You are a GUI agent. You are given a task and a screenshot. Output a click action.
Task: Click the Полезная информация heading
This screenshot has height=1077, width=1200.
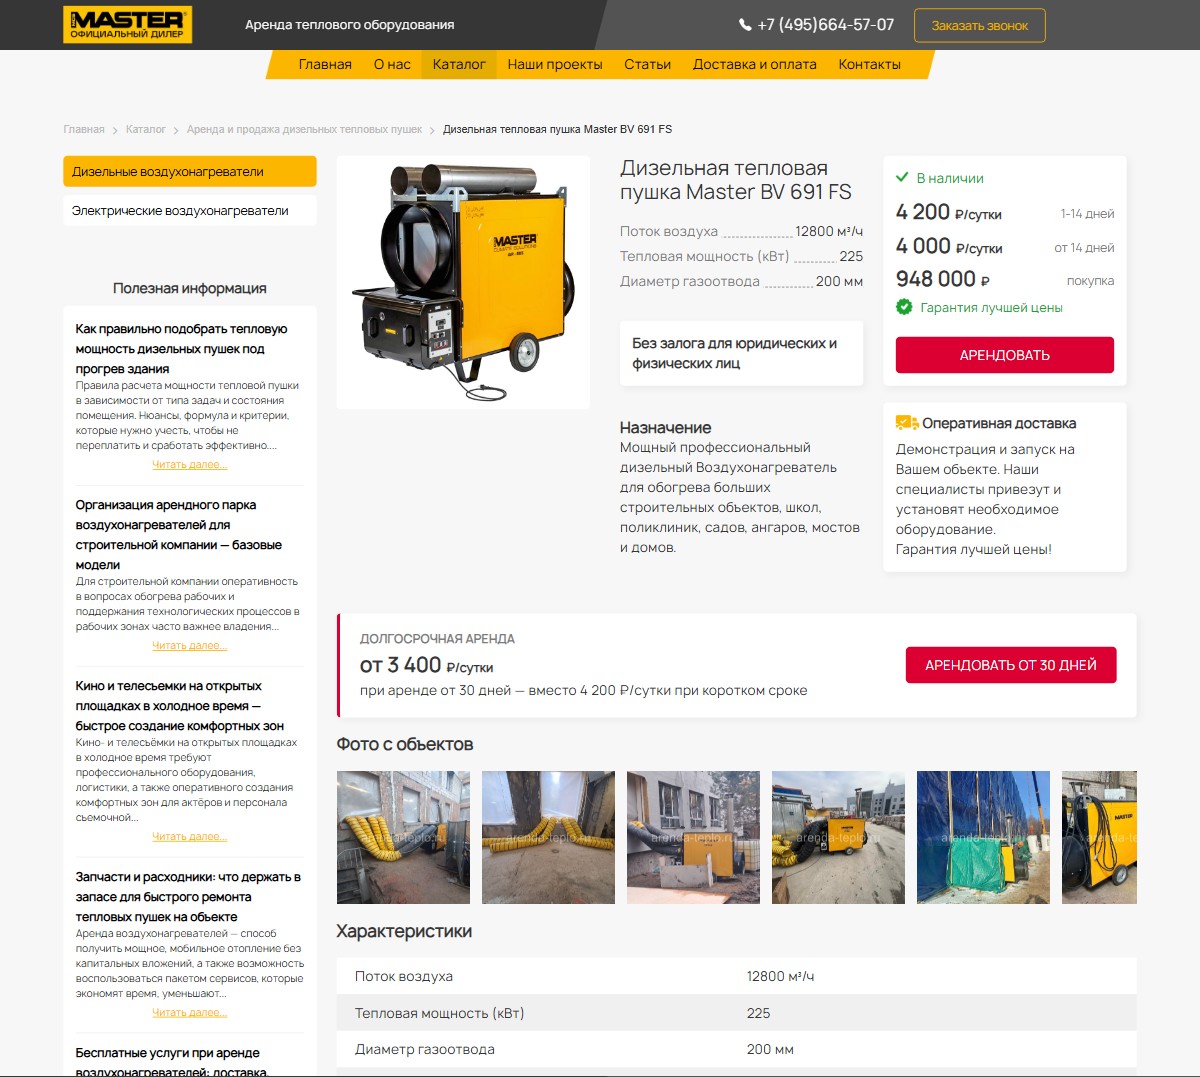(x=190, y=288)
